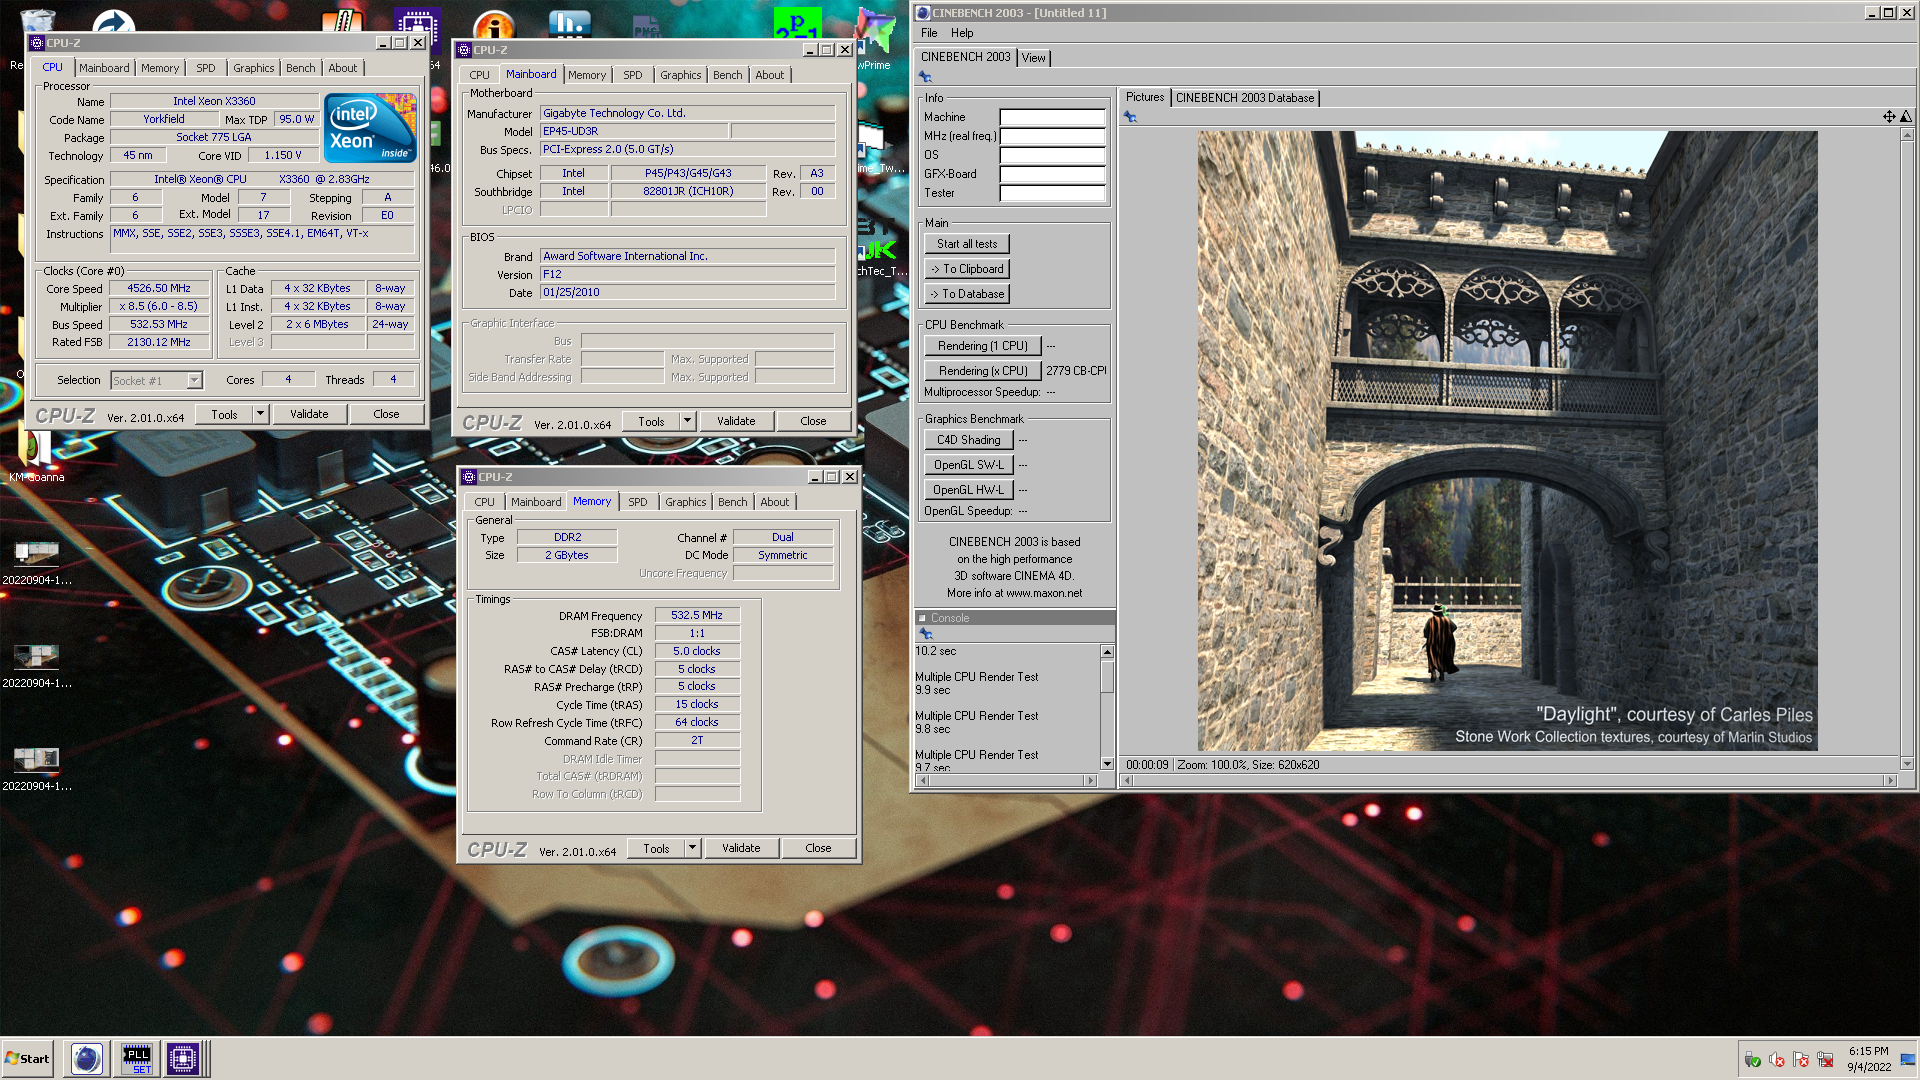Open the File menu in CINEBENCH
The image size is (1920, 1080).
click(929, 33)
